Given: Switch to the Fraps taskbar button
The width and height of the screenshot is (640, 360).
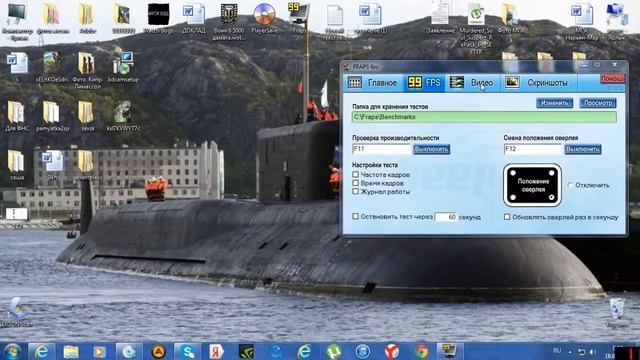Looking at the screenshot, I should pos(449,351).
